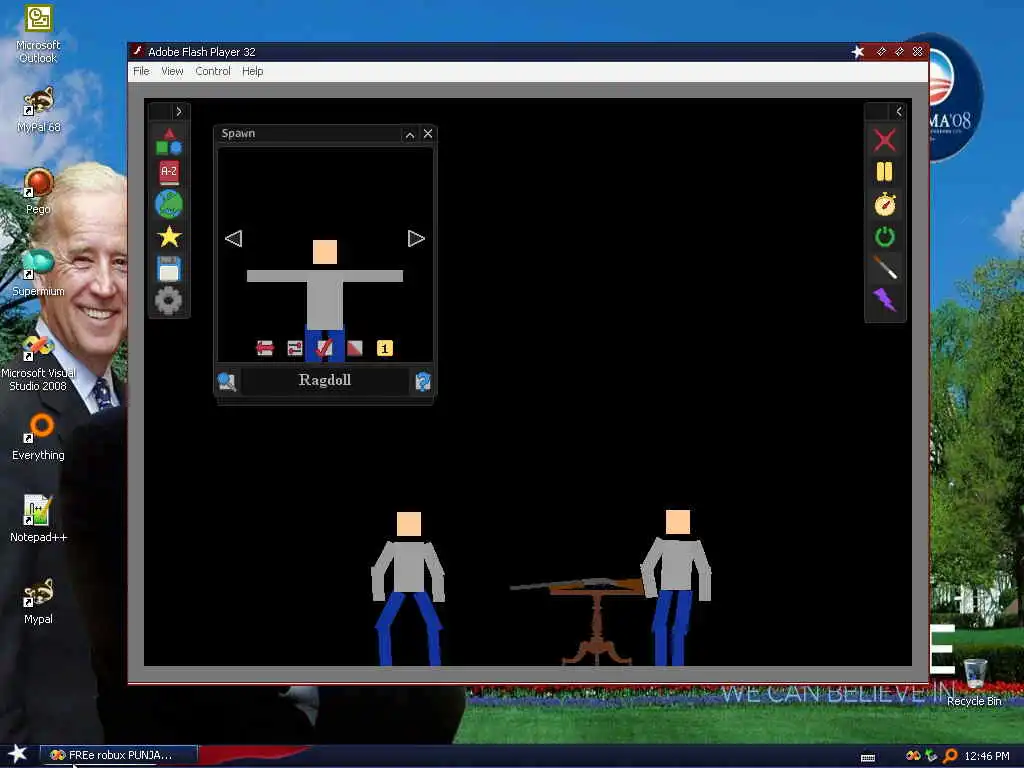Open the Control menu

[x=213, y=71]
